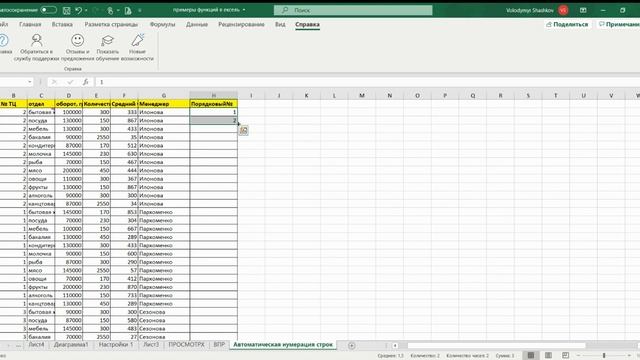The height and width of the screenshot is (360, 640).
Task: Switch to the Разметка страницы tab
Action: pyautogui.click(x=111, y=24)
